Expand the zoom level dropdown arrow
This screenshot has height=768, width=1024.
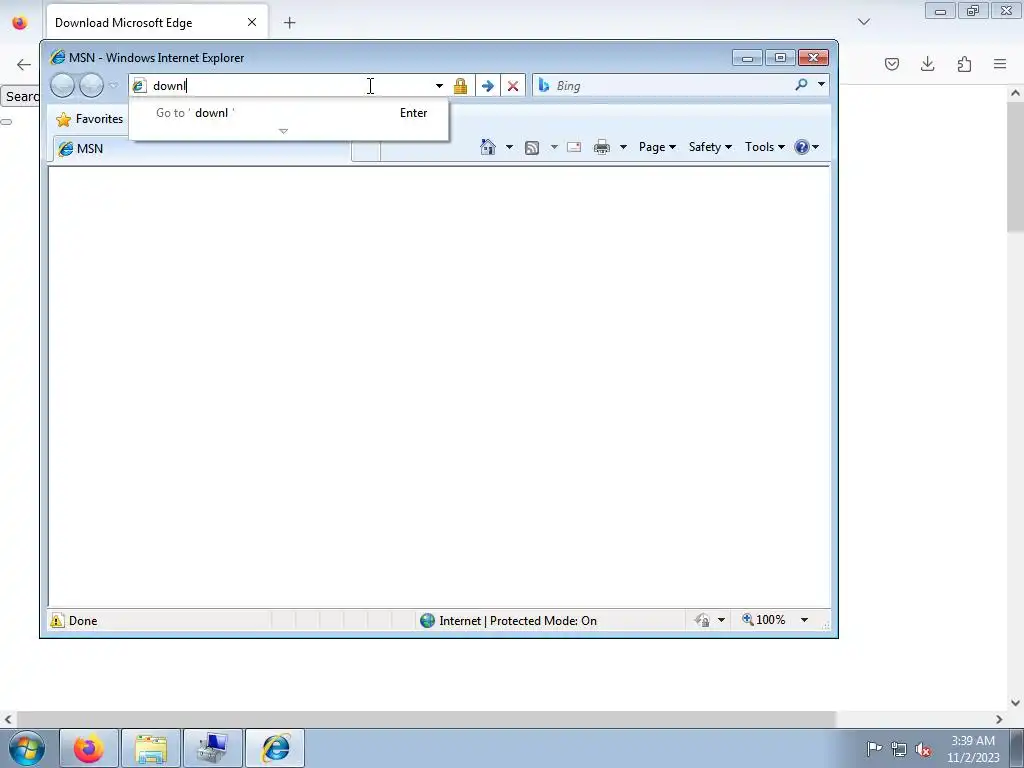(805, 620)
